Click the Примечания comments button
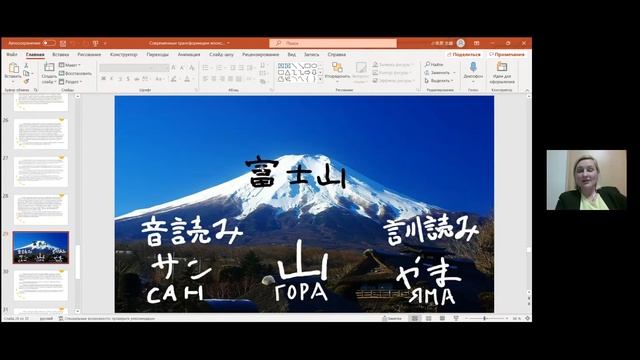Image resolution: width=640 pixels, height=360 pixels. point(507,54)
